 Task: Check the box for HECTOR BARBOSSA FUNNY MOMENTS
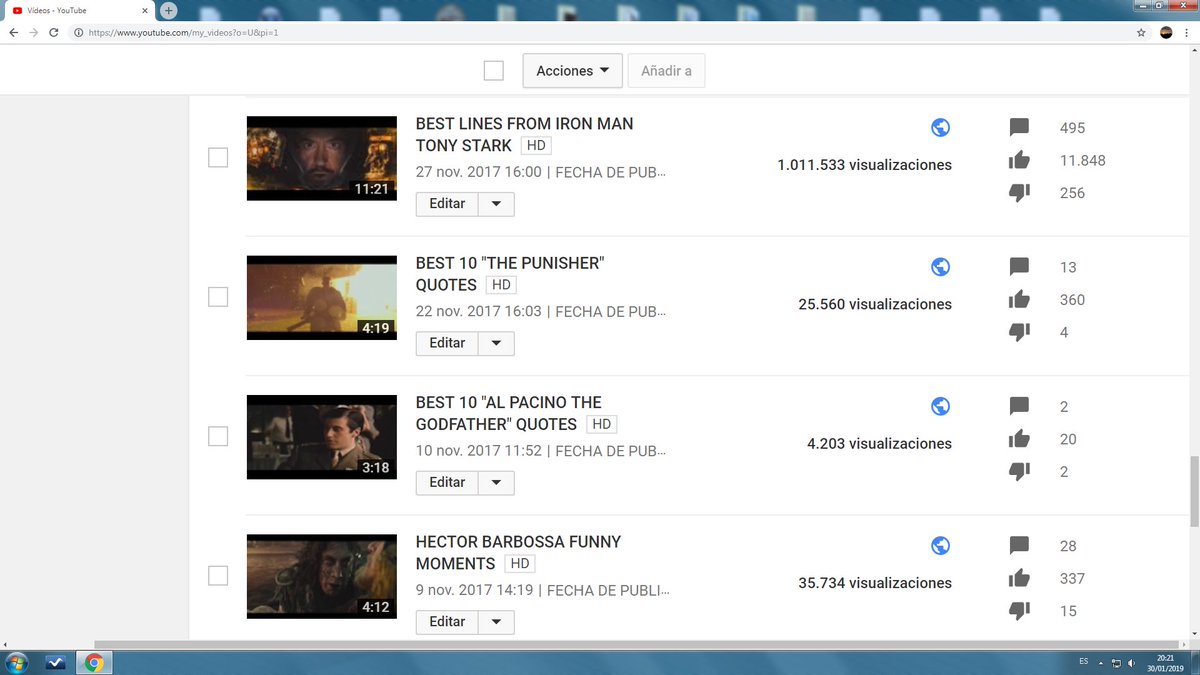click(x=218, y=576)
